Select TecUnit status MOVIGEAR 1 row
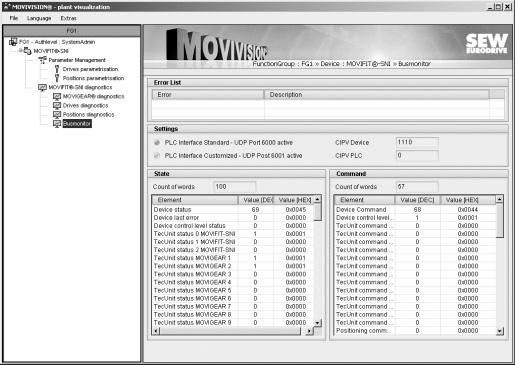Viewport: 515px width, 365px height. (233, 258)
